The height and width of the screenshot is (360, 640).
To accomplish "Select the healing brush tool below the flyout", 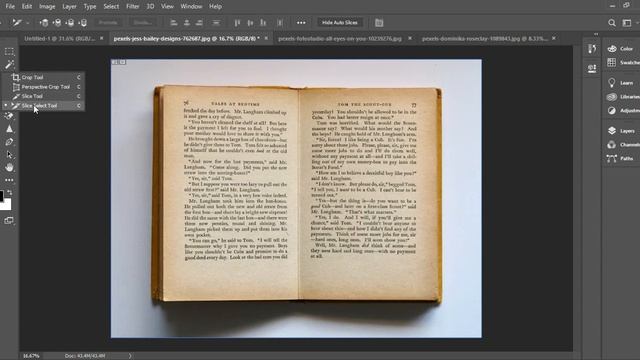I will point(9,116).
